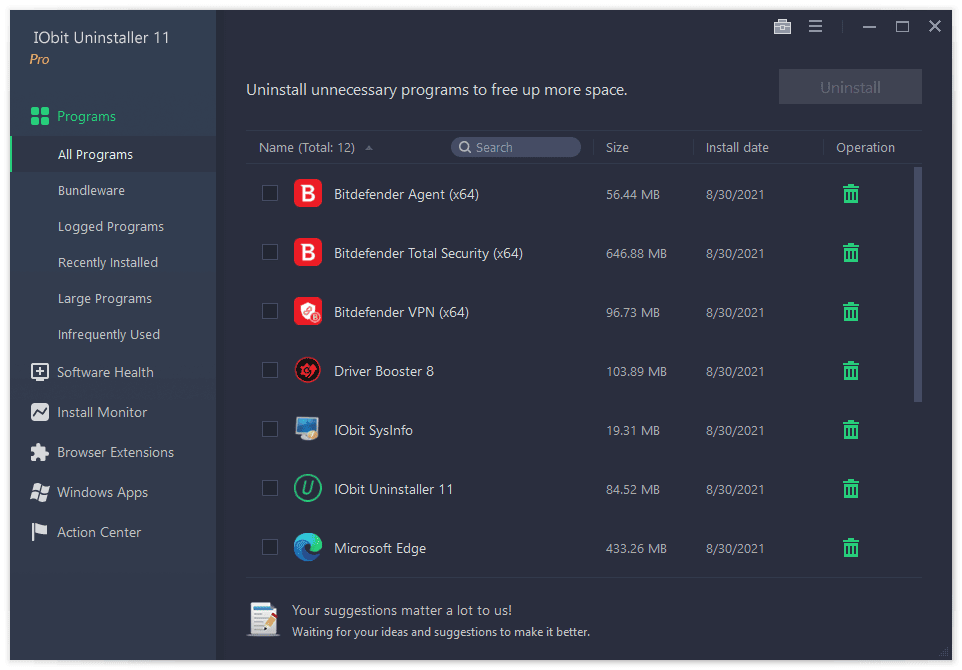Click the Windows Apps flag icon
Viewport: 962px width, 670px height.
point(40,492)
